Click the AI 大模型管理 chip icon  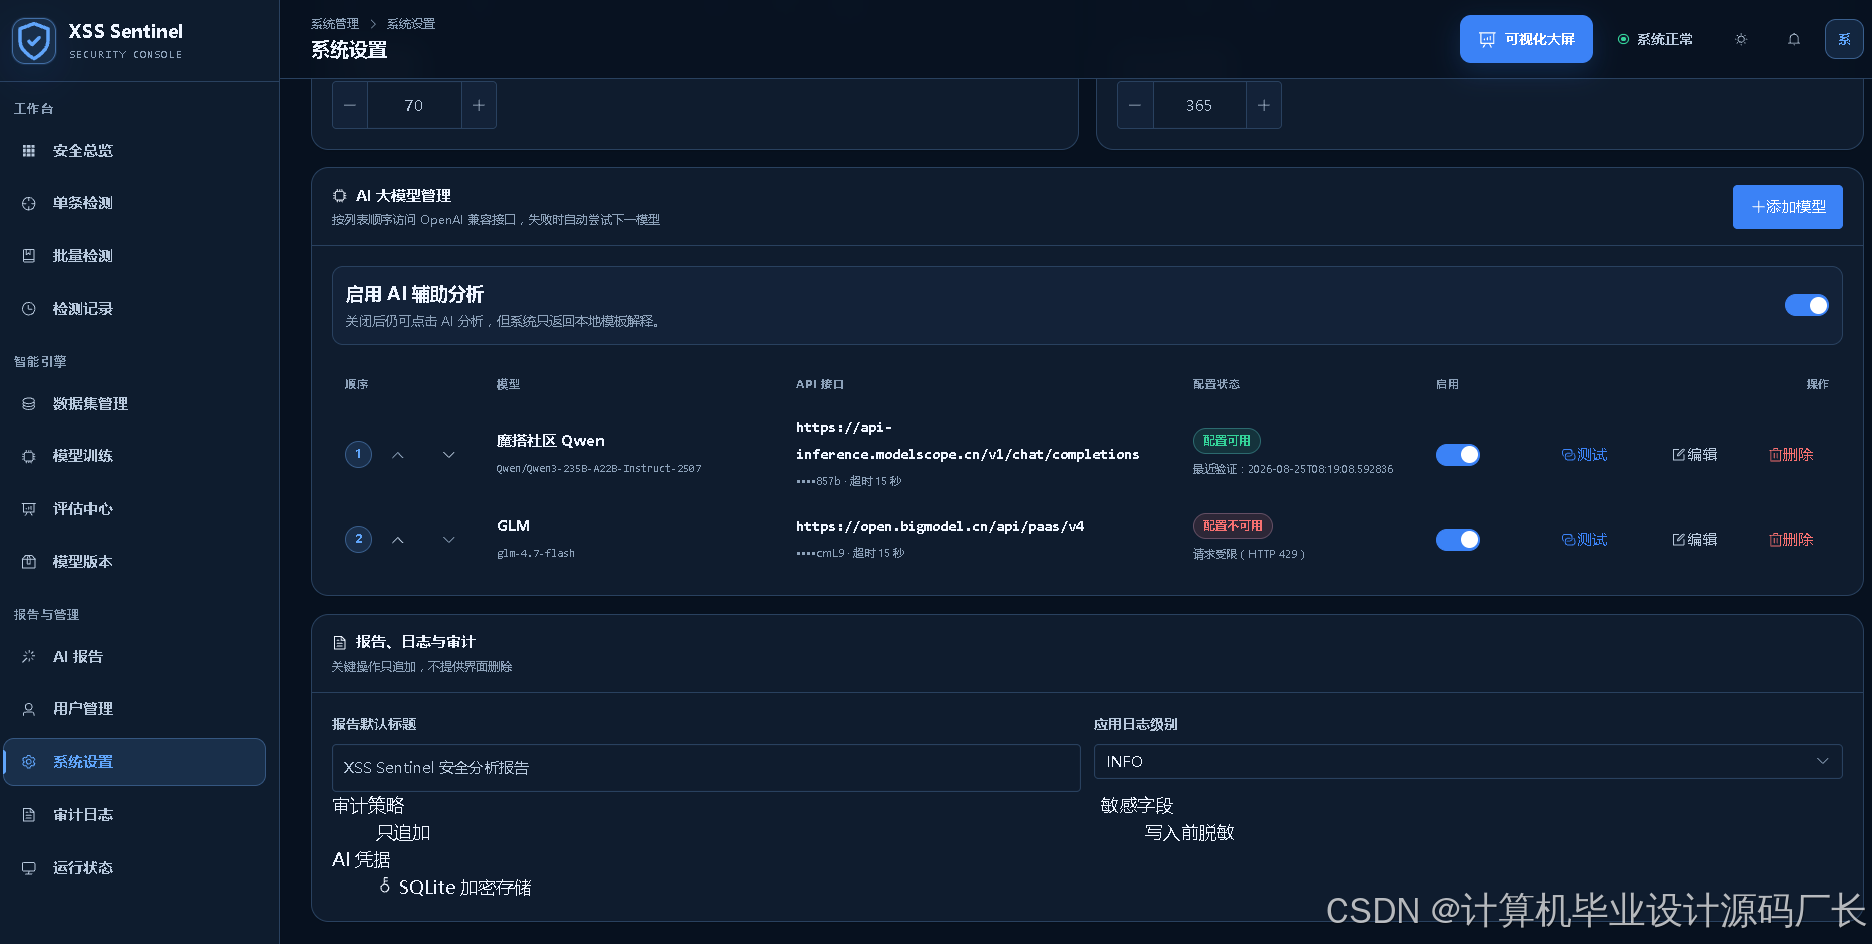pyautogui.click(x=340, y=196)
